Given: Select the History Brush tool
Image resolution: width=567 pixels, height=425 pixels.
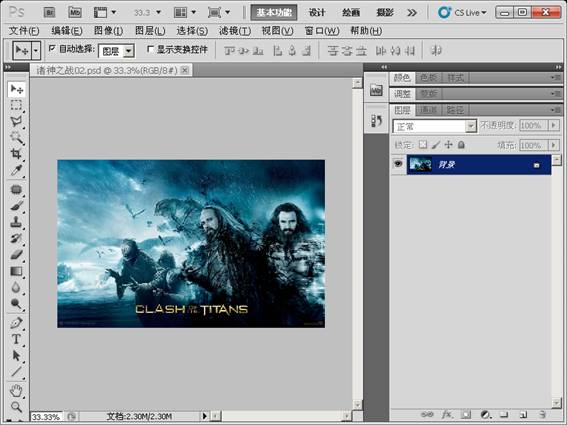Looking at the screenshot, I should pos(16,238).
